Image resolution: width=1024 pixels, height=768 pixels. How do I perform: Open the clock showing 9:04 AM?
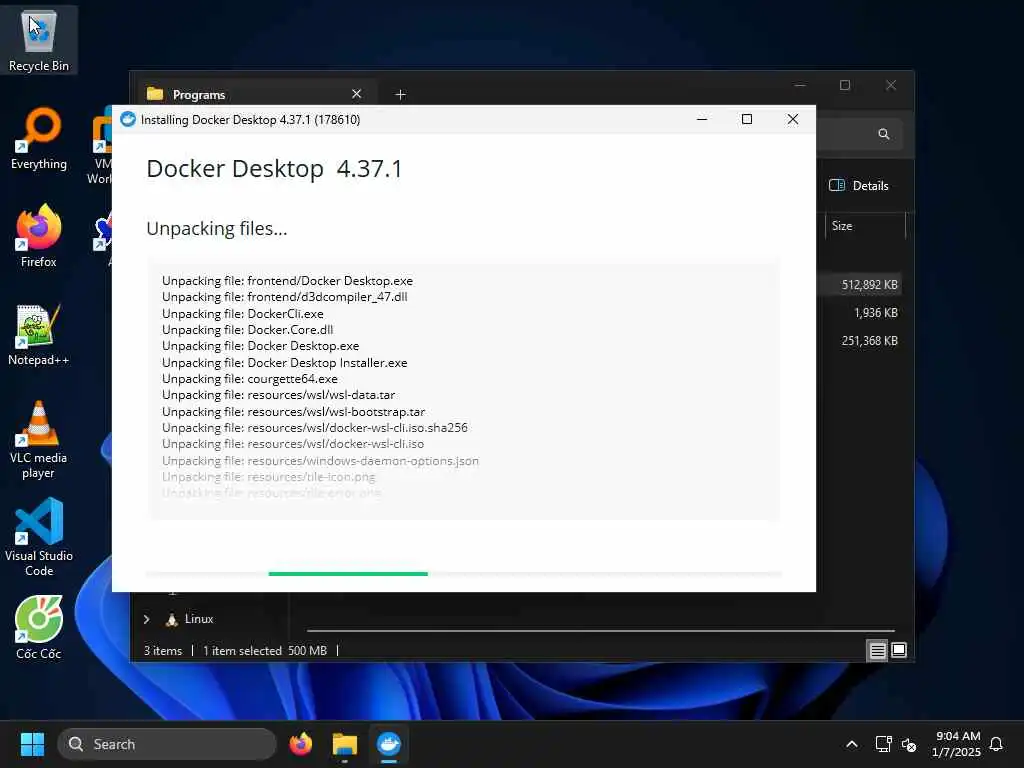(957, 744)
